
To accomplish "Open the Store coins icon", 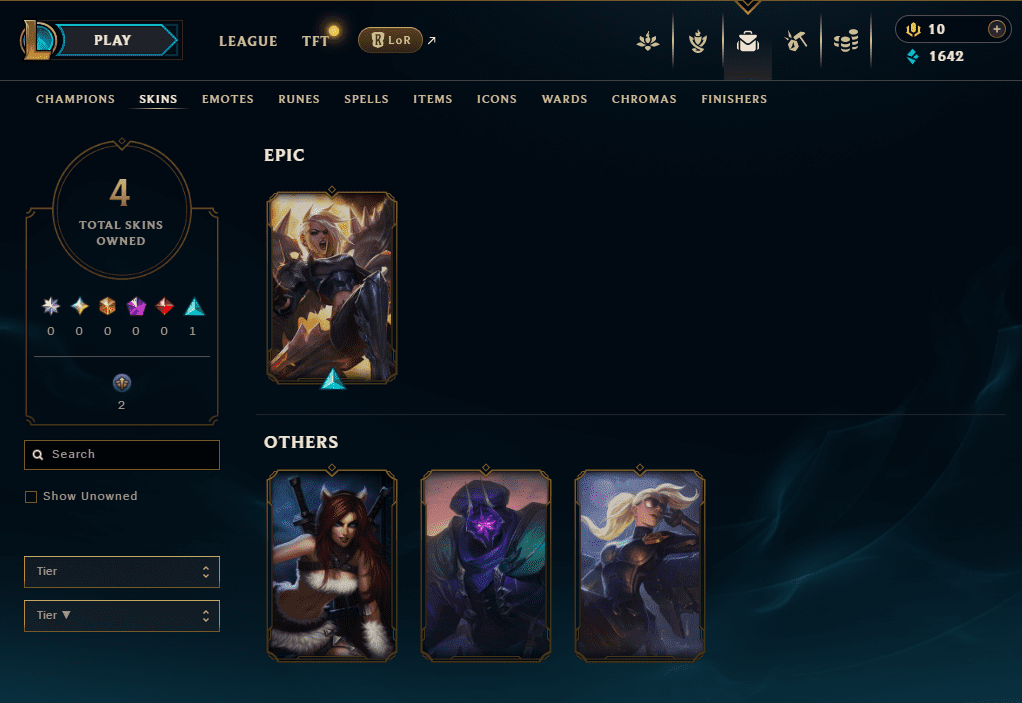I will 846,42.
